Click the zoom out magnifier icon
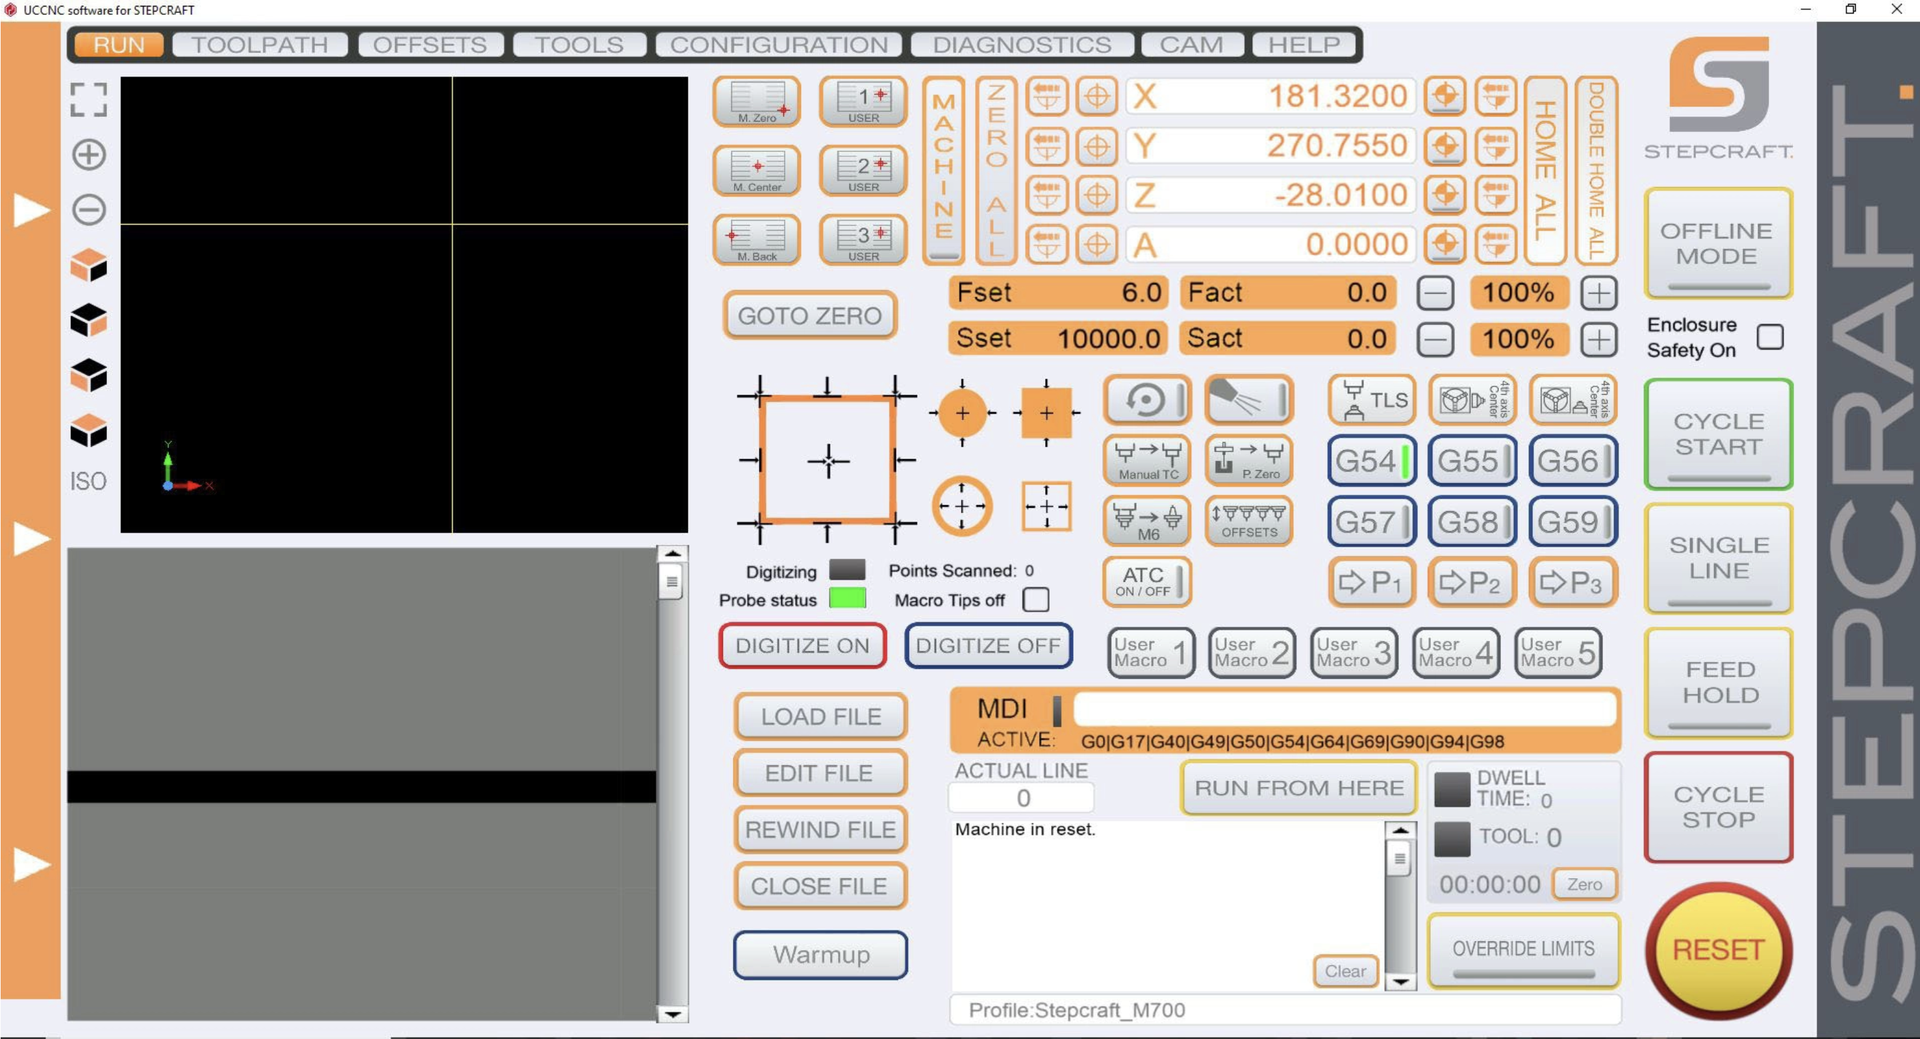The image size is (1920, 1039). pyautogui.click(x=89, y=210)
